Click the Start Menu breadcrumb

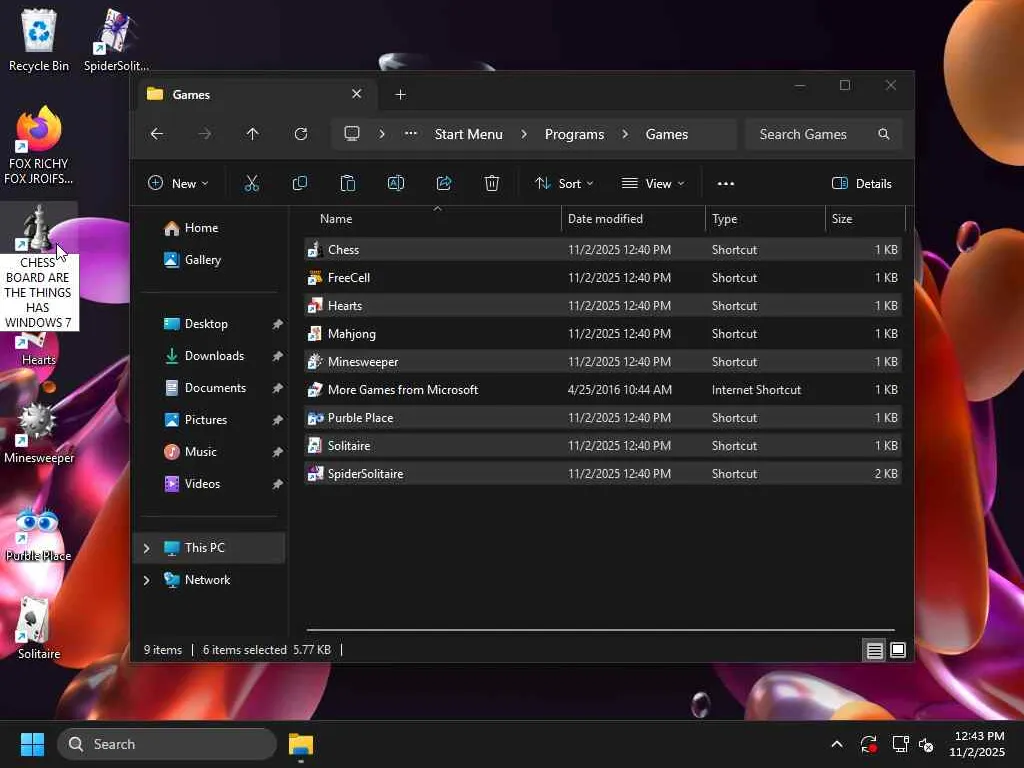(469, 134)
